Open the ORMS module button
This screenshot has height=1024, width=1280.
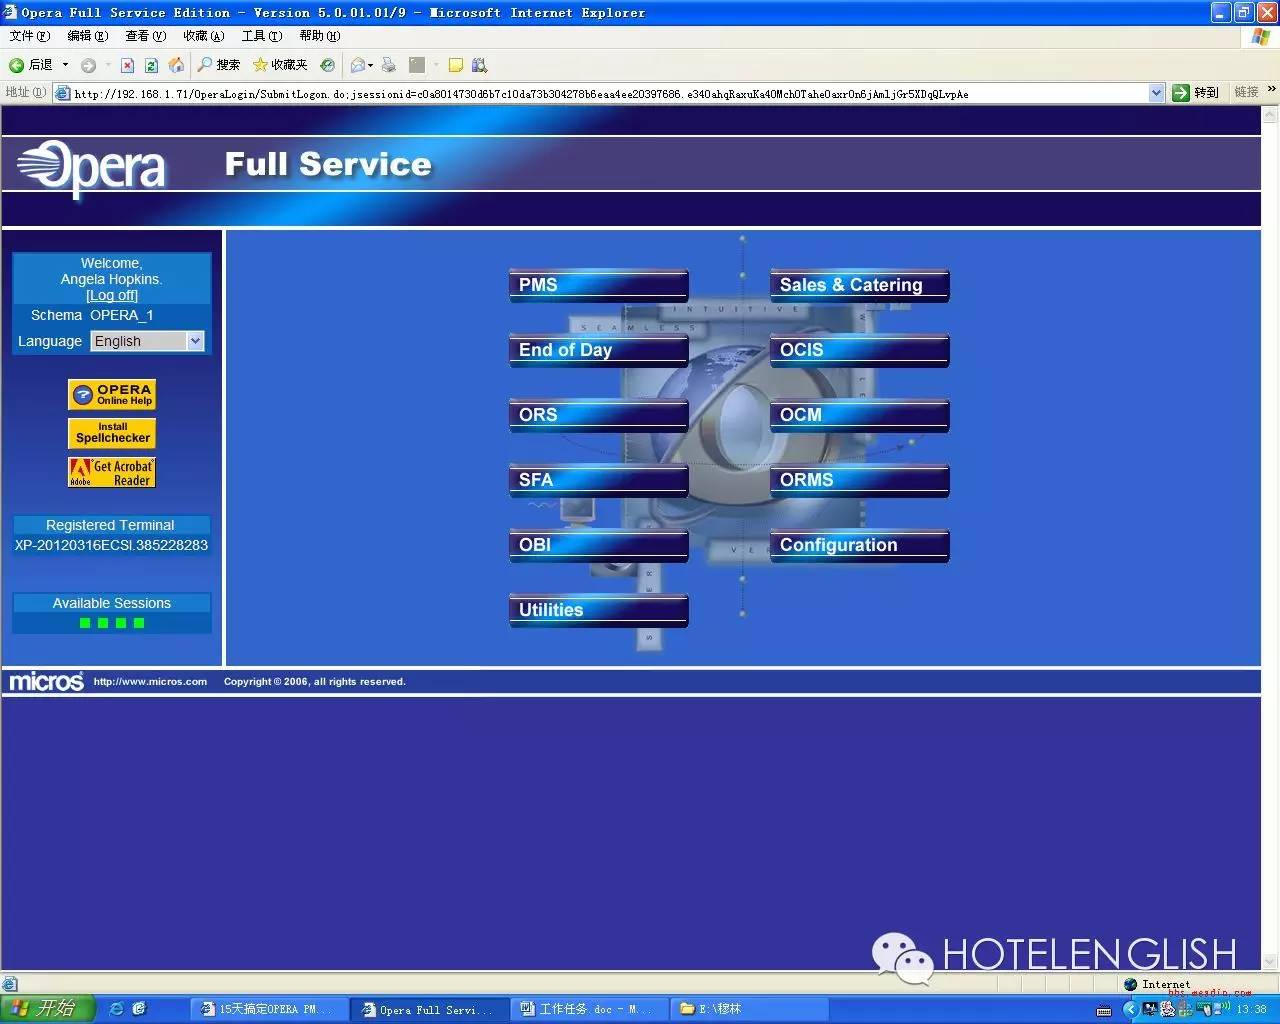(x=859, y=480)
